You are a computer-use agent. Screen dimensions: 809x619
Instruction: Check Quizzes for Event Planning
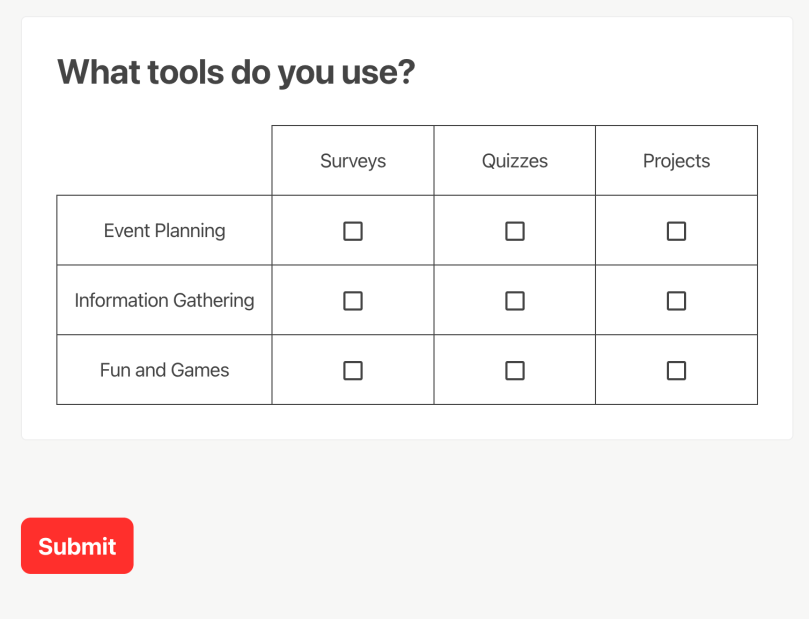pyautogui.click(x=515, y=231)
